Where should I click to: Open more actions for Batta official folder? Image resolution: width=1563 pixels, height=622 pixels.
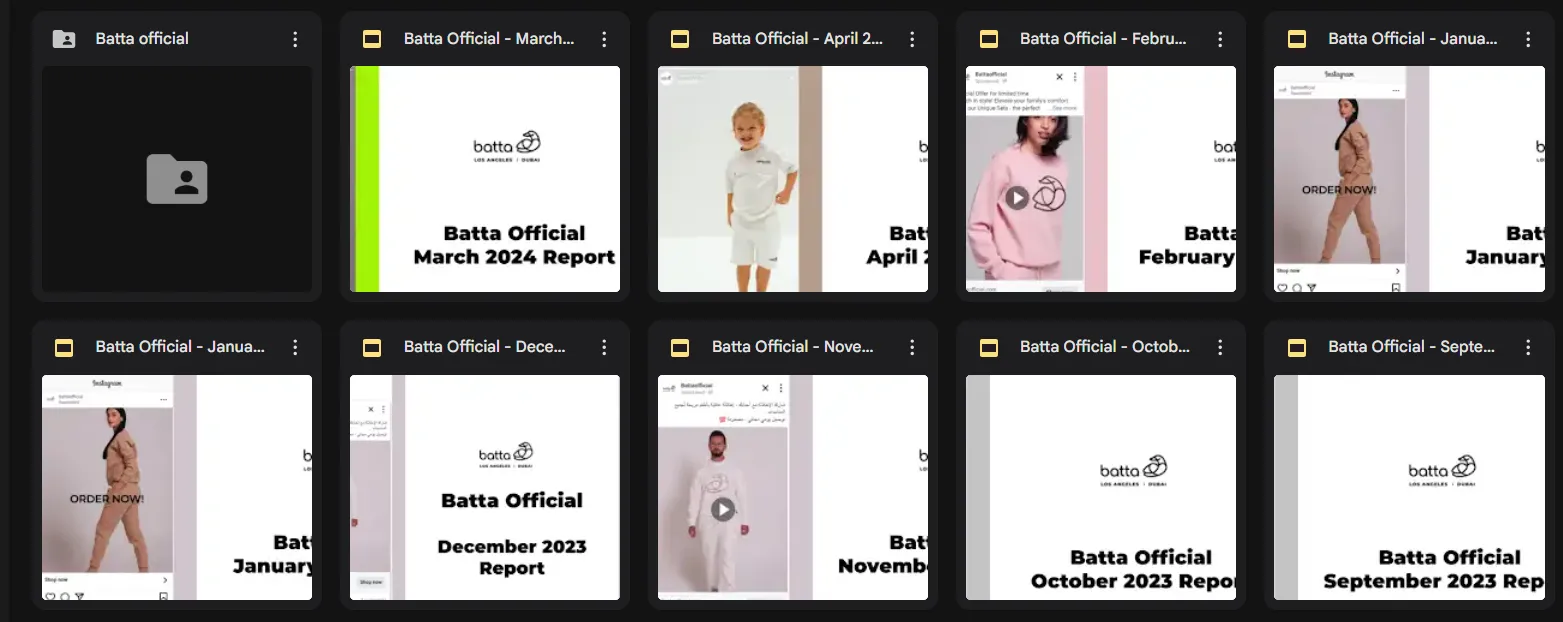click(x=295, y=39)
